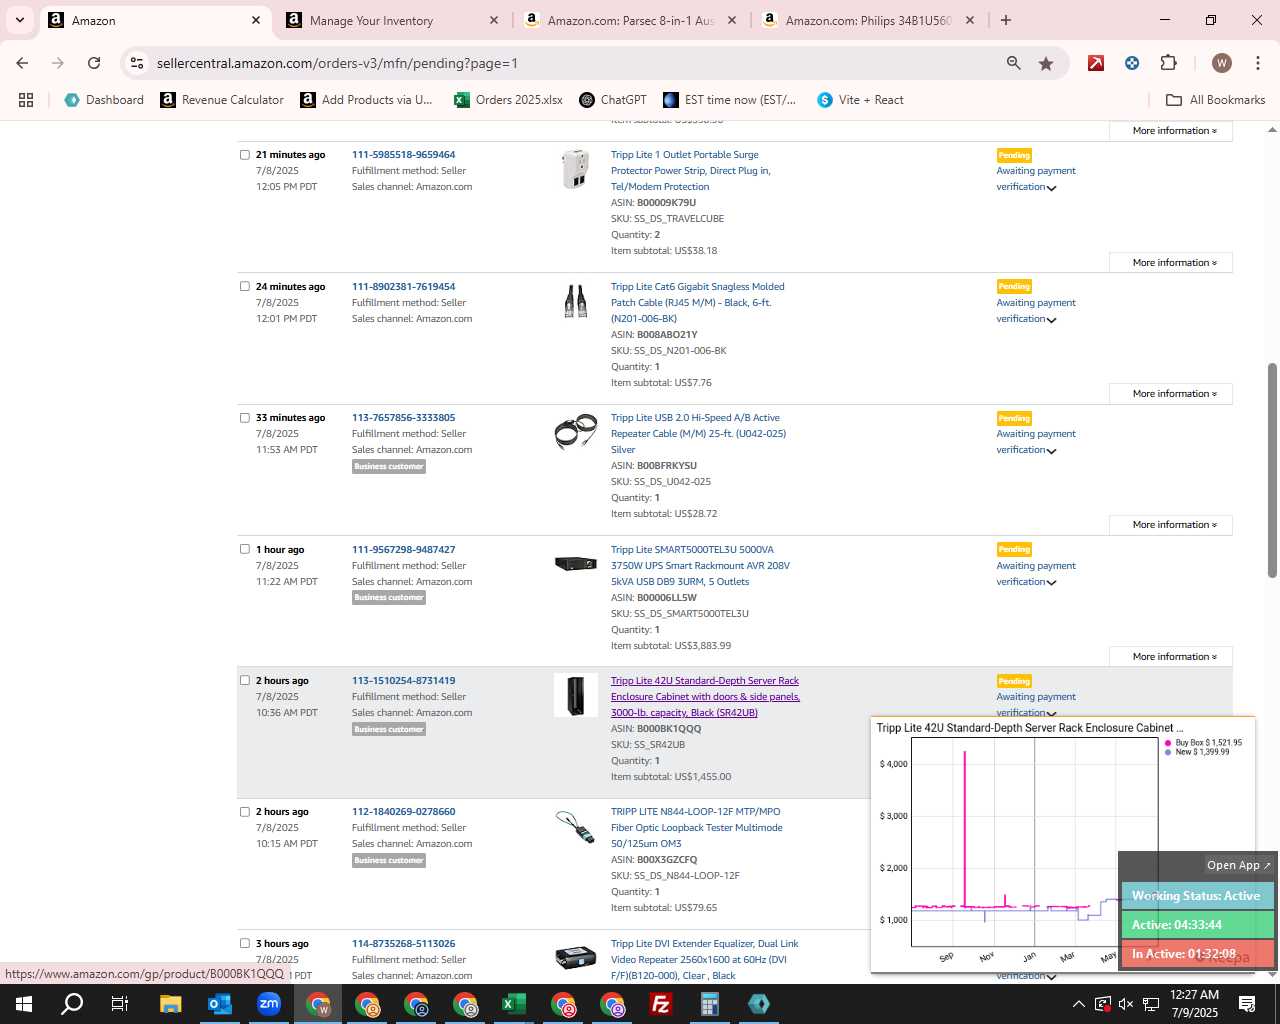Select checkbox for order 114-8735268-5113026
This screenshot has width=1280, height=1024.
tap(245, 944)
